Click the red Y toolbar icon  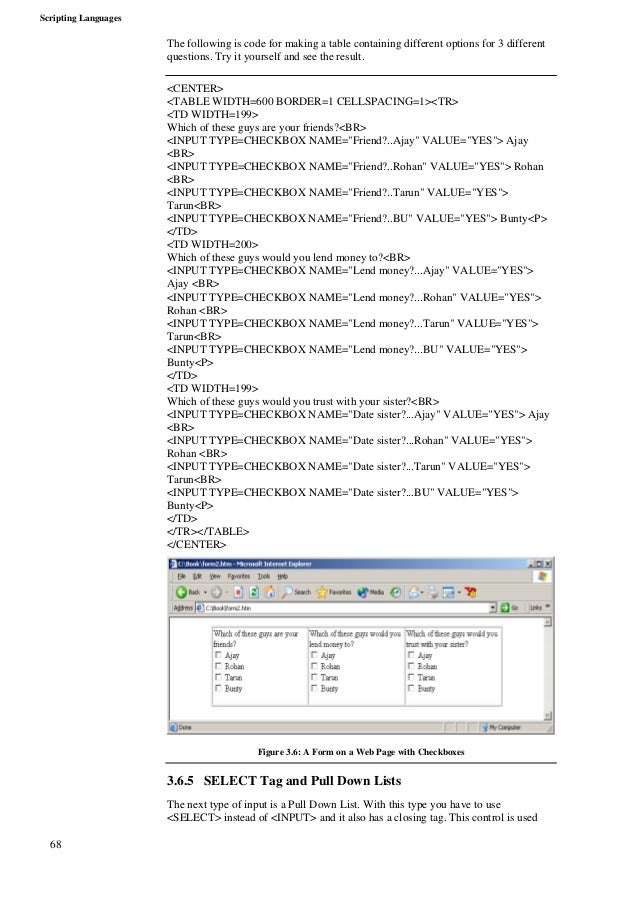470,592
